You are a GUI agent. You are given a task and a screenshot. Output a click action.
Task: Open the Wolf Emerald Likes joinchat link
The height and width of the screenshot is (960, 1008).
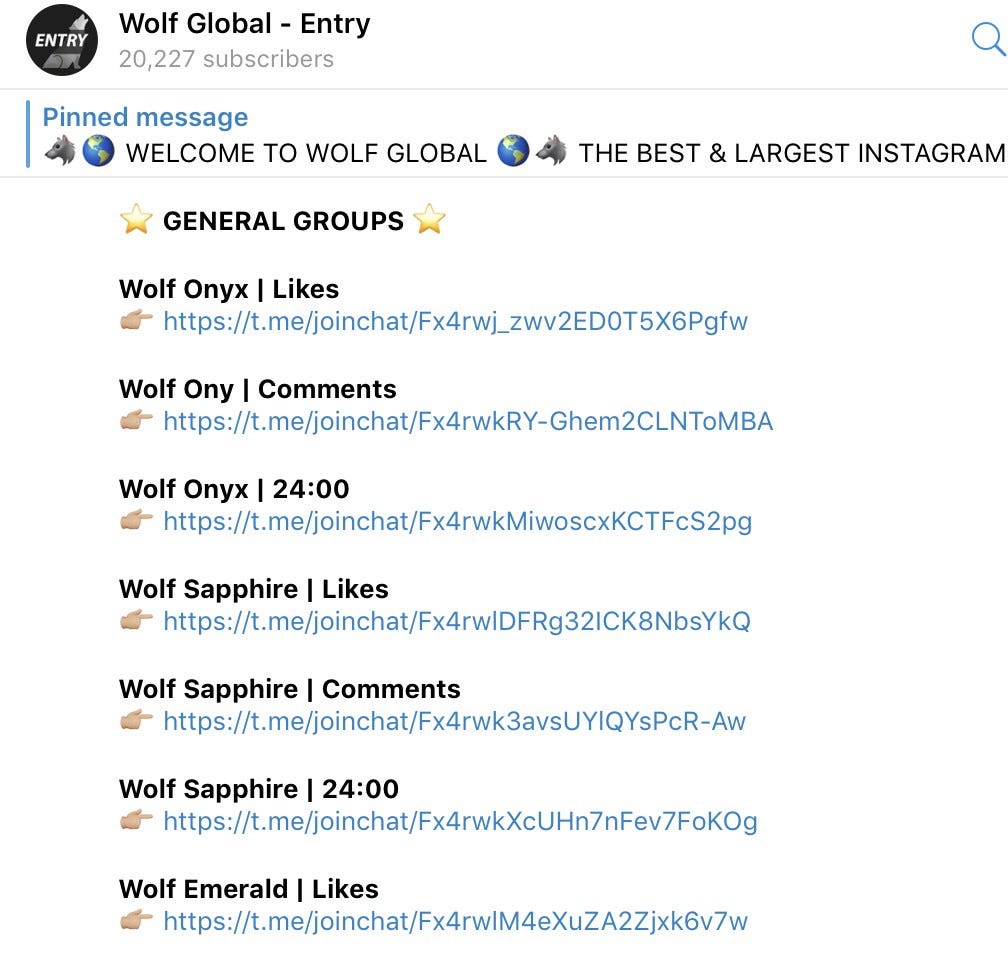click(x=455, y=921)
